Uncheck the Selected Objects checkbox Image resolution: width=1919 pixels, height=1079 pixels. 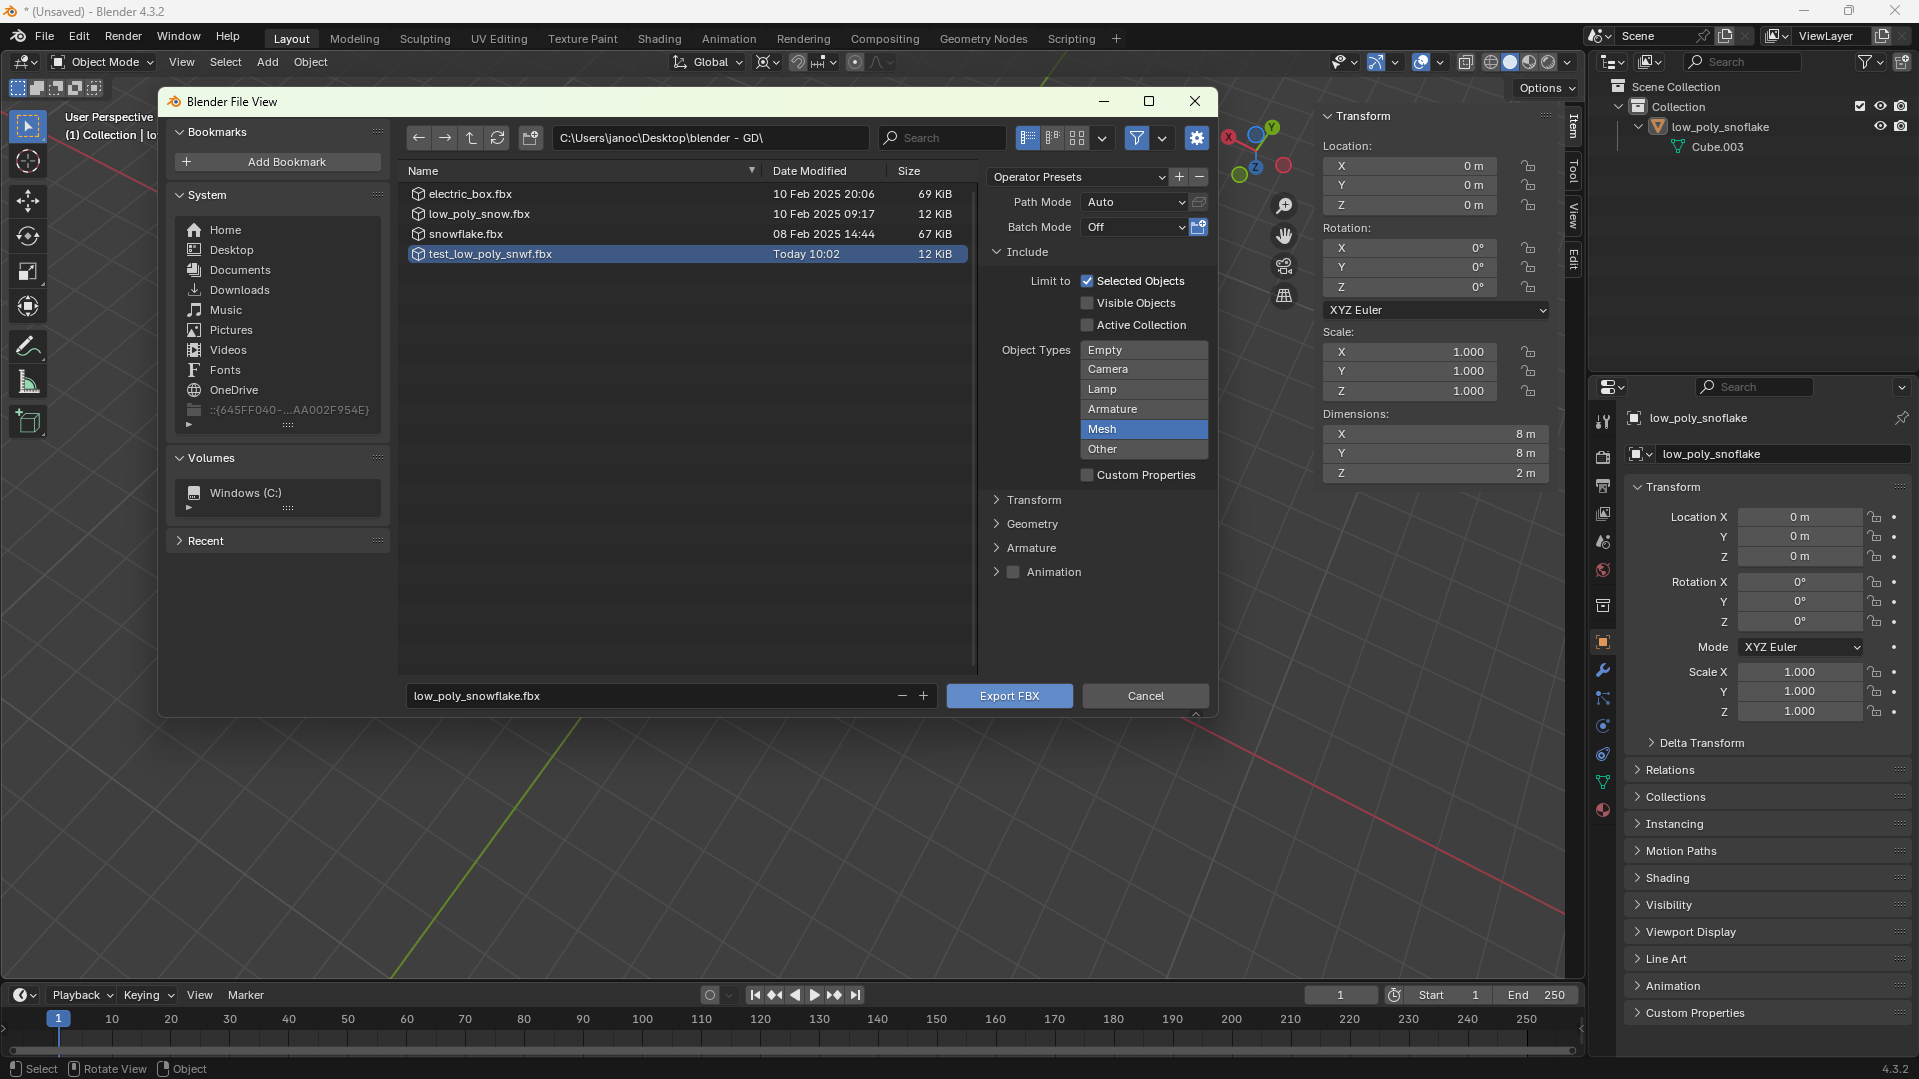click(x=1087, y=281)
